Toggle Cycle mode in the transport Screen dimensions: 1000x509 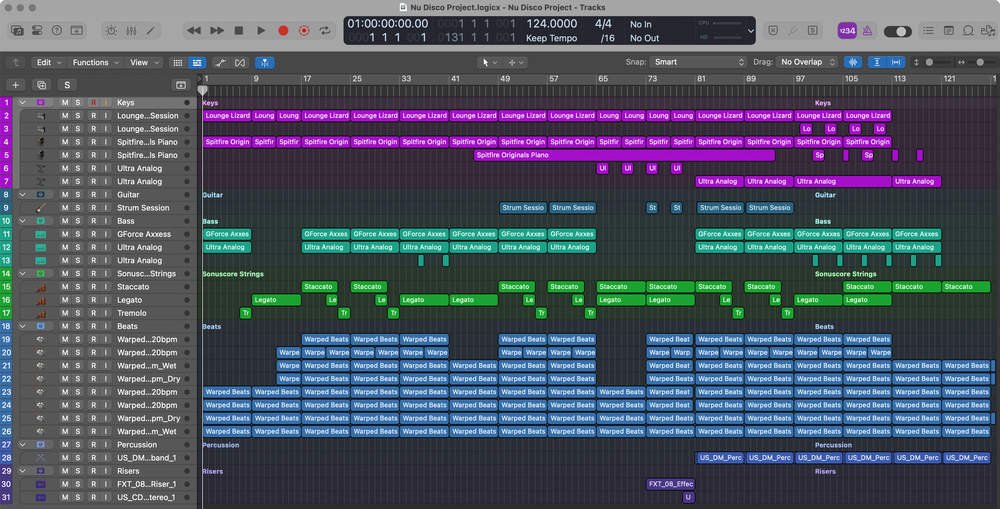(x=325, y=31)
